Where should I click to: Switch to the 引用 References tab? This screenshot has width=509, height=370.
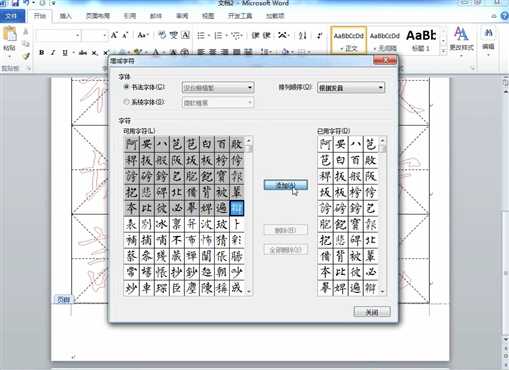click(130, 16)
